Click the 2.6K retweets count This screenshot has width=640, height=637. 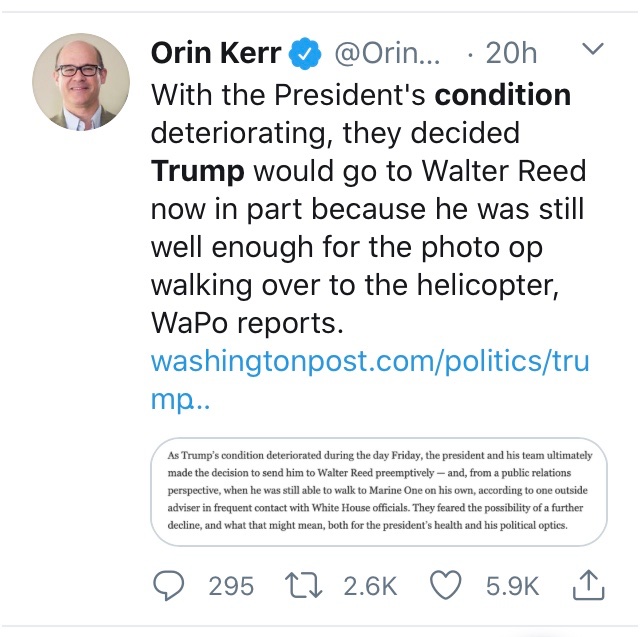(x=371, y=585)
